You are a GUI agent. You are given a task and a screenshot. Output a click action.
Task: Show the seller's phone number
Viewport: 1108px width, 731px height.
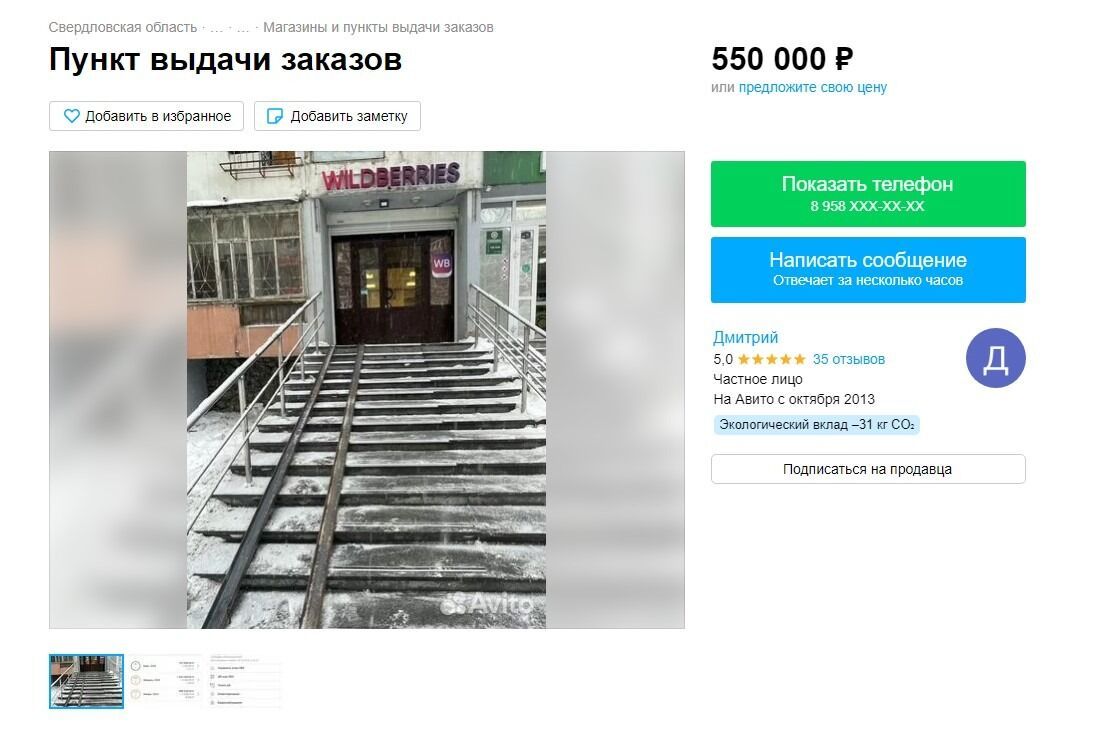(868, 194)
